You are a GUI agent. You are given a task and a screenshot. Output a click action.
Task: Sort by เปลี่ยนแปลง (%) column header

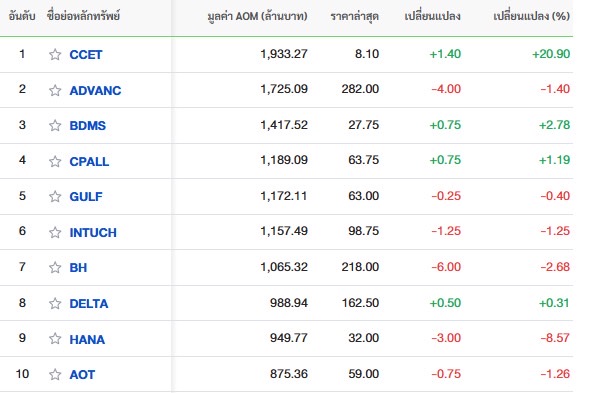point(531,16)
